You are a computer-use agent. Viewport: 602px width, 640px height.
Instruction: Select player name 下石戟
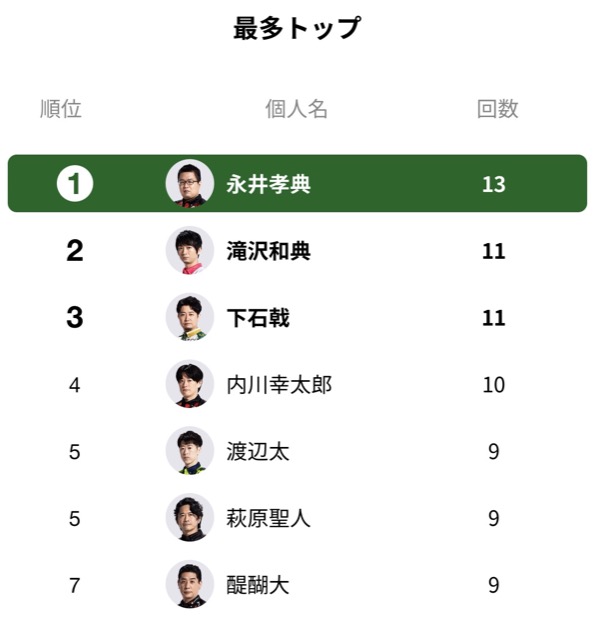click(x=258, y=318)
